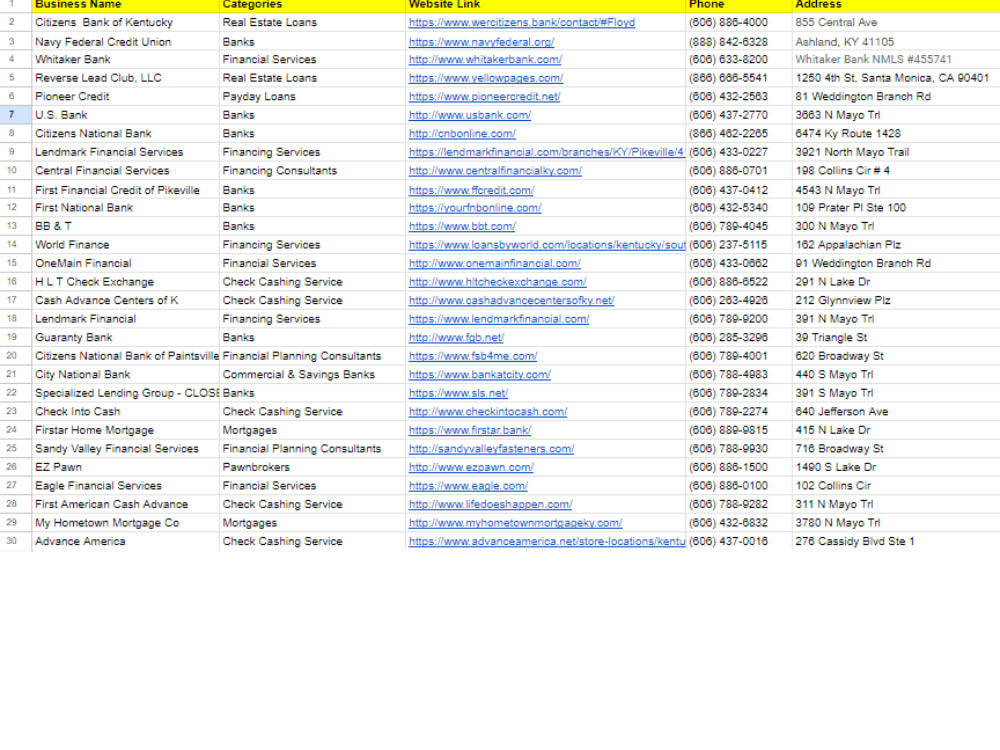Open the cashadvancecentersofky.net link
Screen dimensions: 1000x750
click(511, 300)
